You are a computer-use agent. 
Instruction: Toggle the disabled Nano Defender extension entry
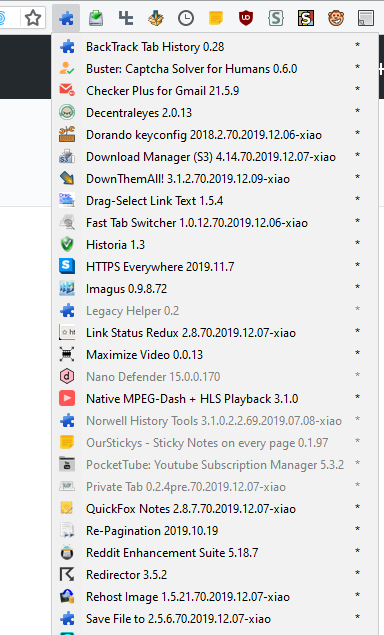point(215,377)
